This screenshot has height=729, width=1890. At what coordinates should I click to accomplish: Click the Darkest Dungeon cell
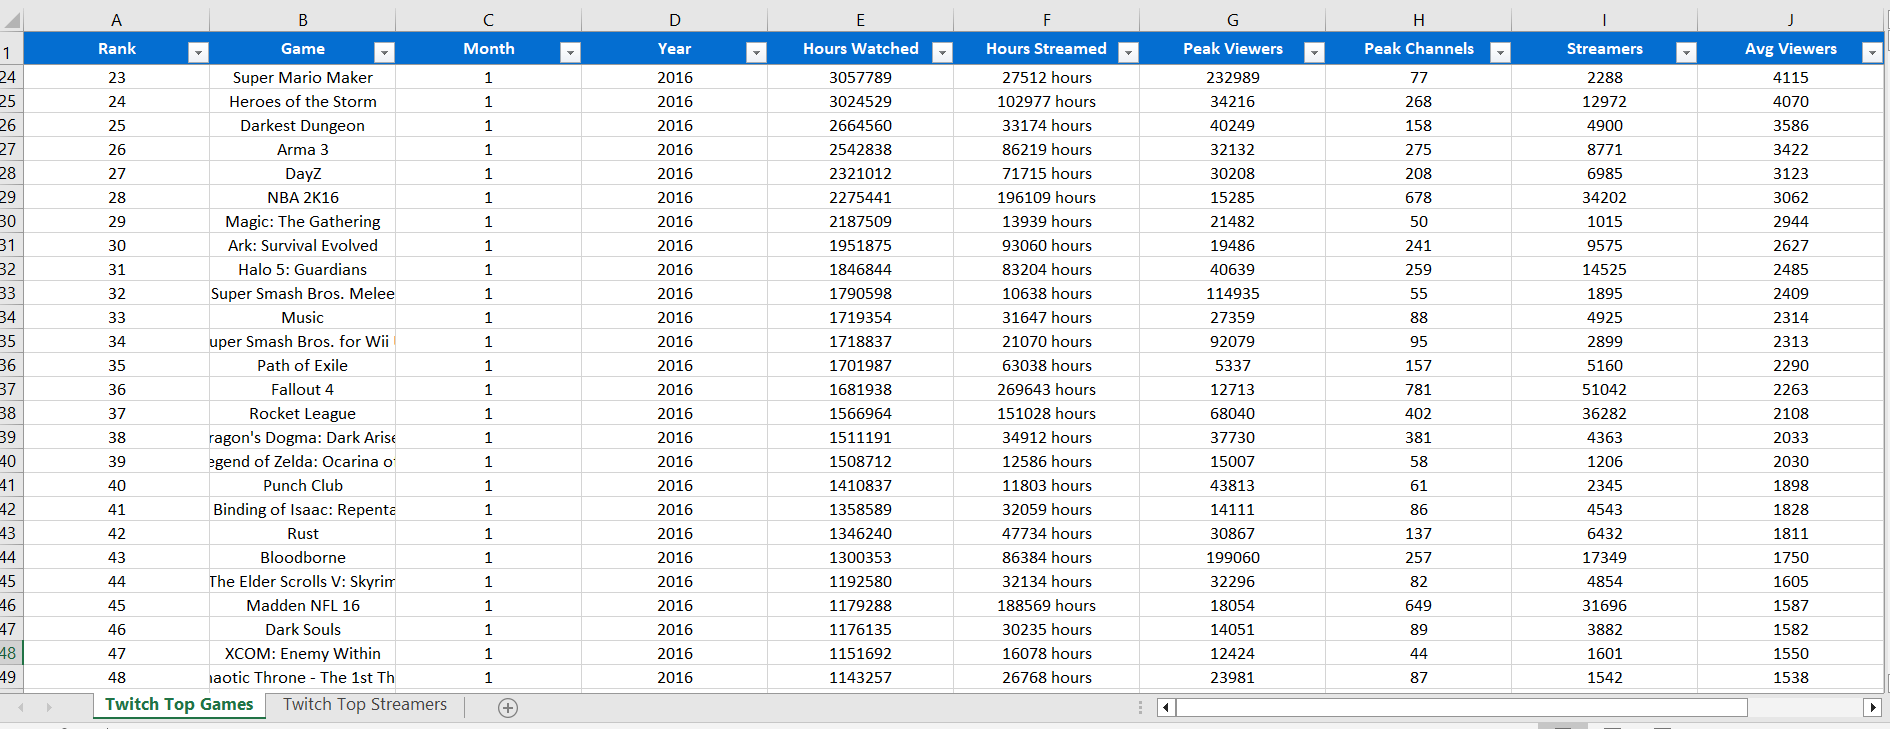tap(302, 125)
